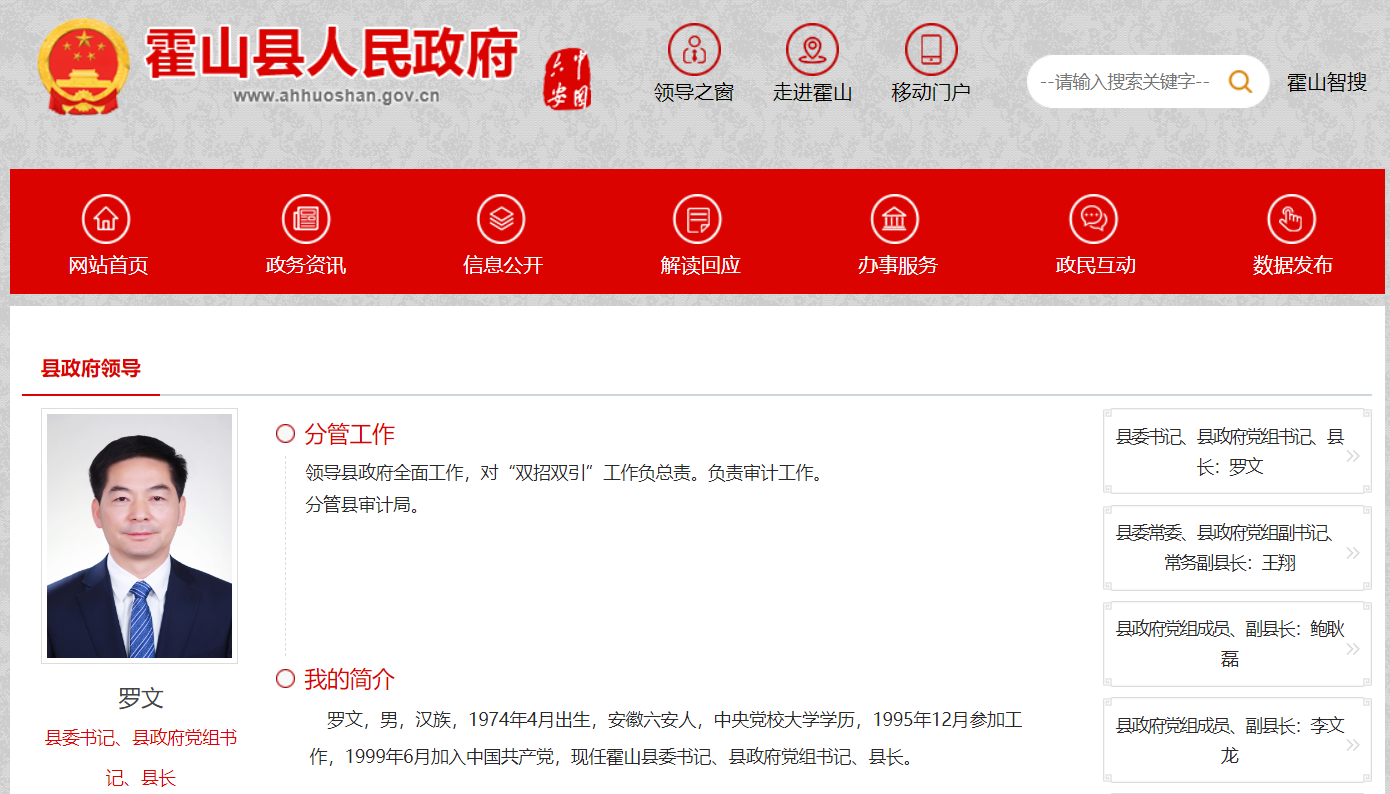Select the 办事服务 building icon
Image resolution: width=1390 pixels, height=794 pixels.
(x=895, y=218)
